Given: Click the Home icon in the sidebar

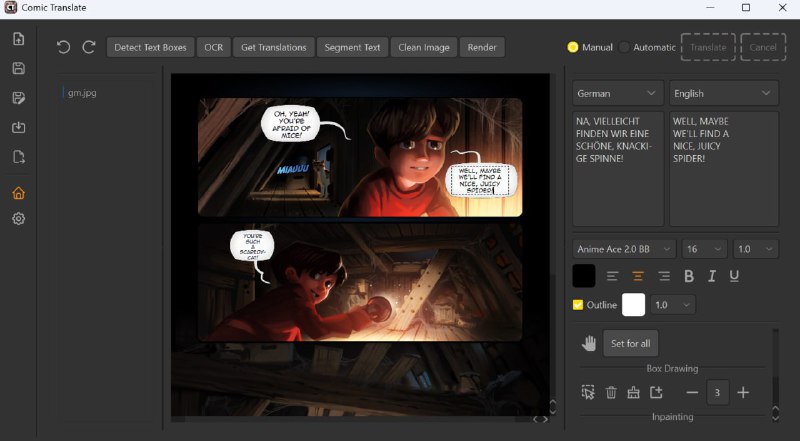Looking at the screenshot, I should click(18, 193).
